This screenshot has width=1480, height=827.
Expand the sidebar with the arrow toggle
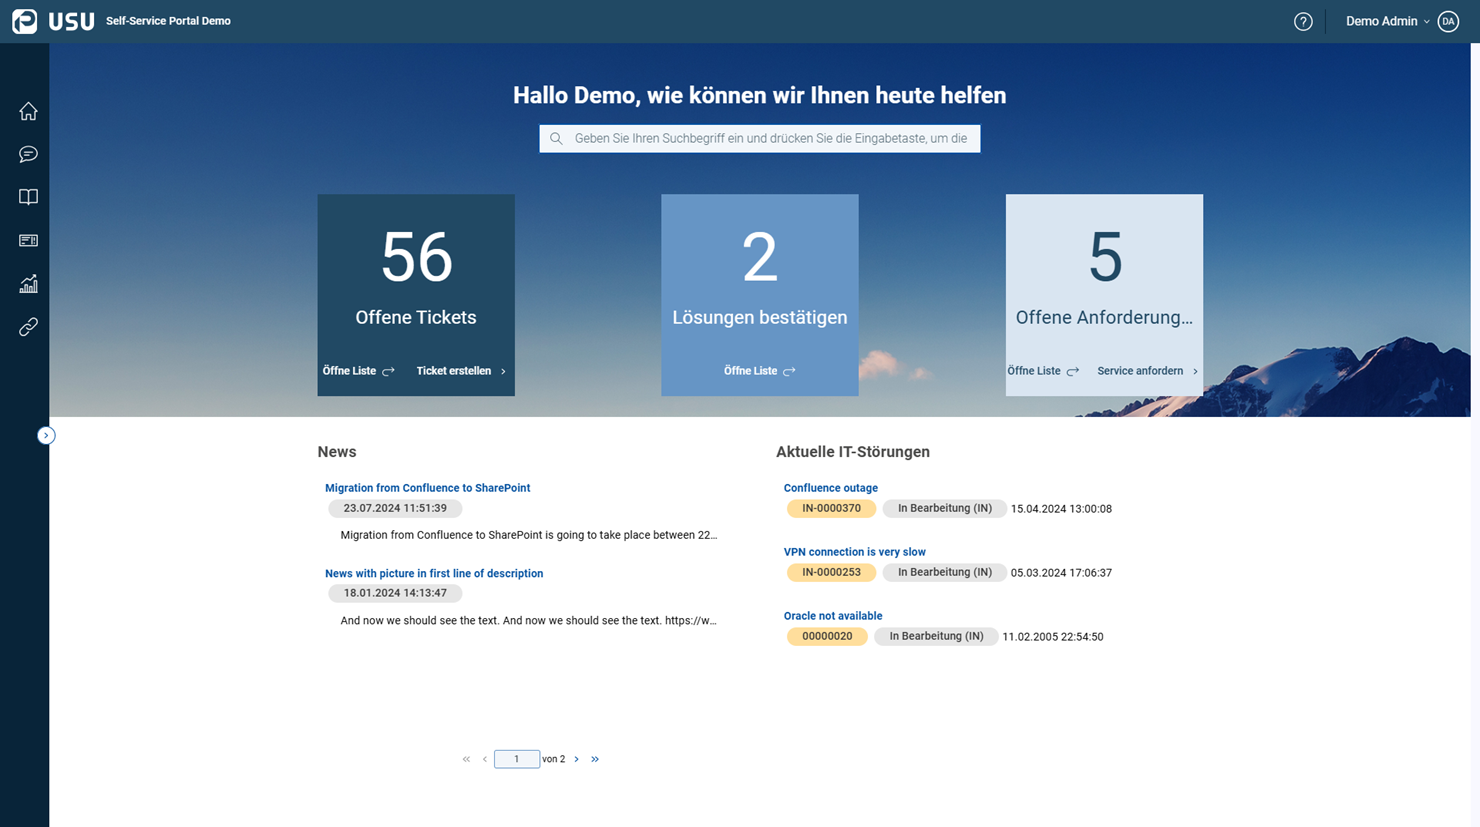46,435
